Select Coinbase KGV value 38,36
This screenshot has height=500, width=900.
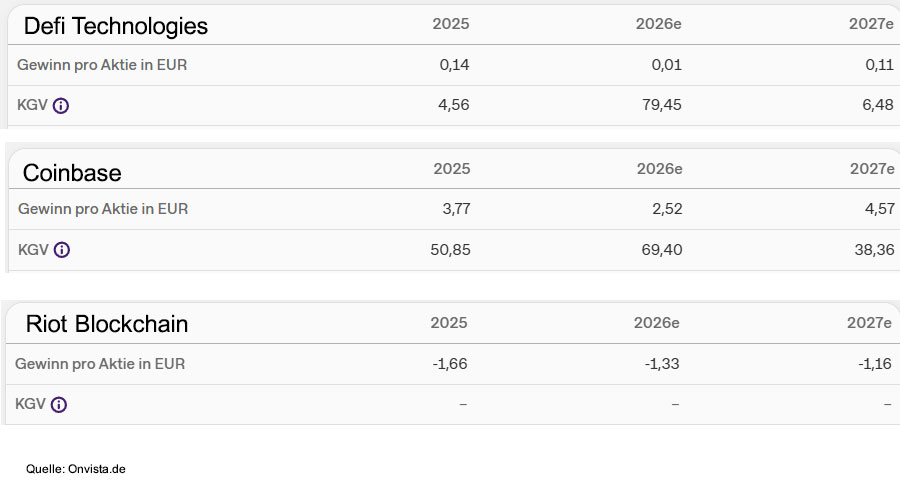point(874,249)
